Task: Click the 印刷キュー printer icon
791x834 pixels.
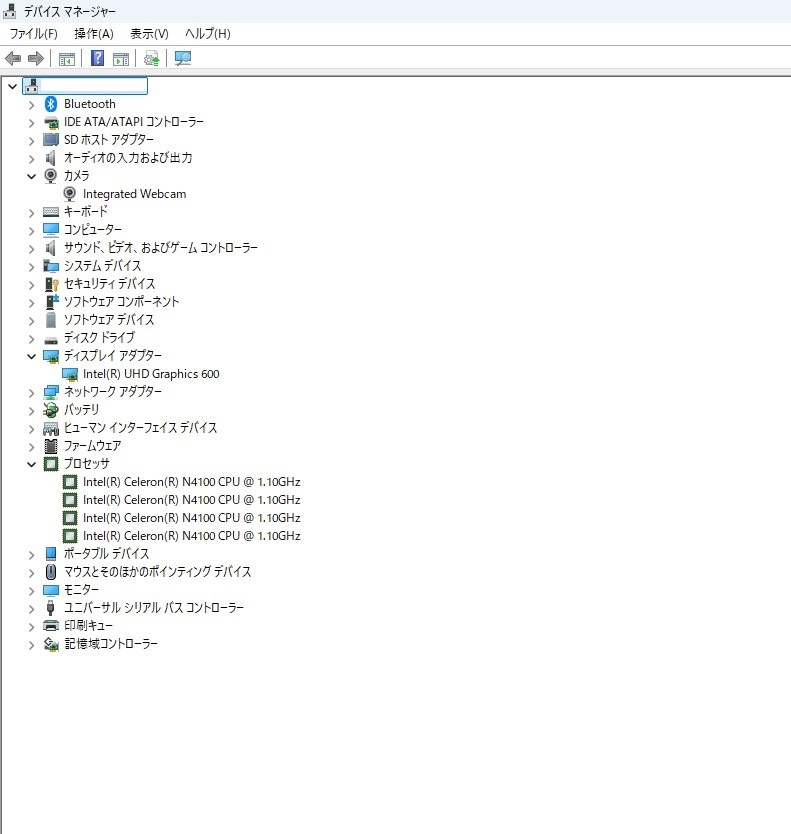Action: point(51,626)
